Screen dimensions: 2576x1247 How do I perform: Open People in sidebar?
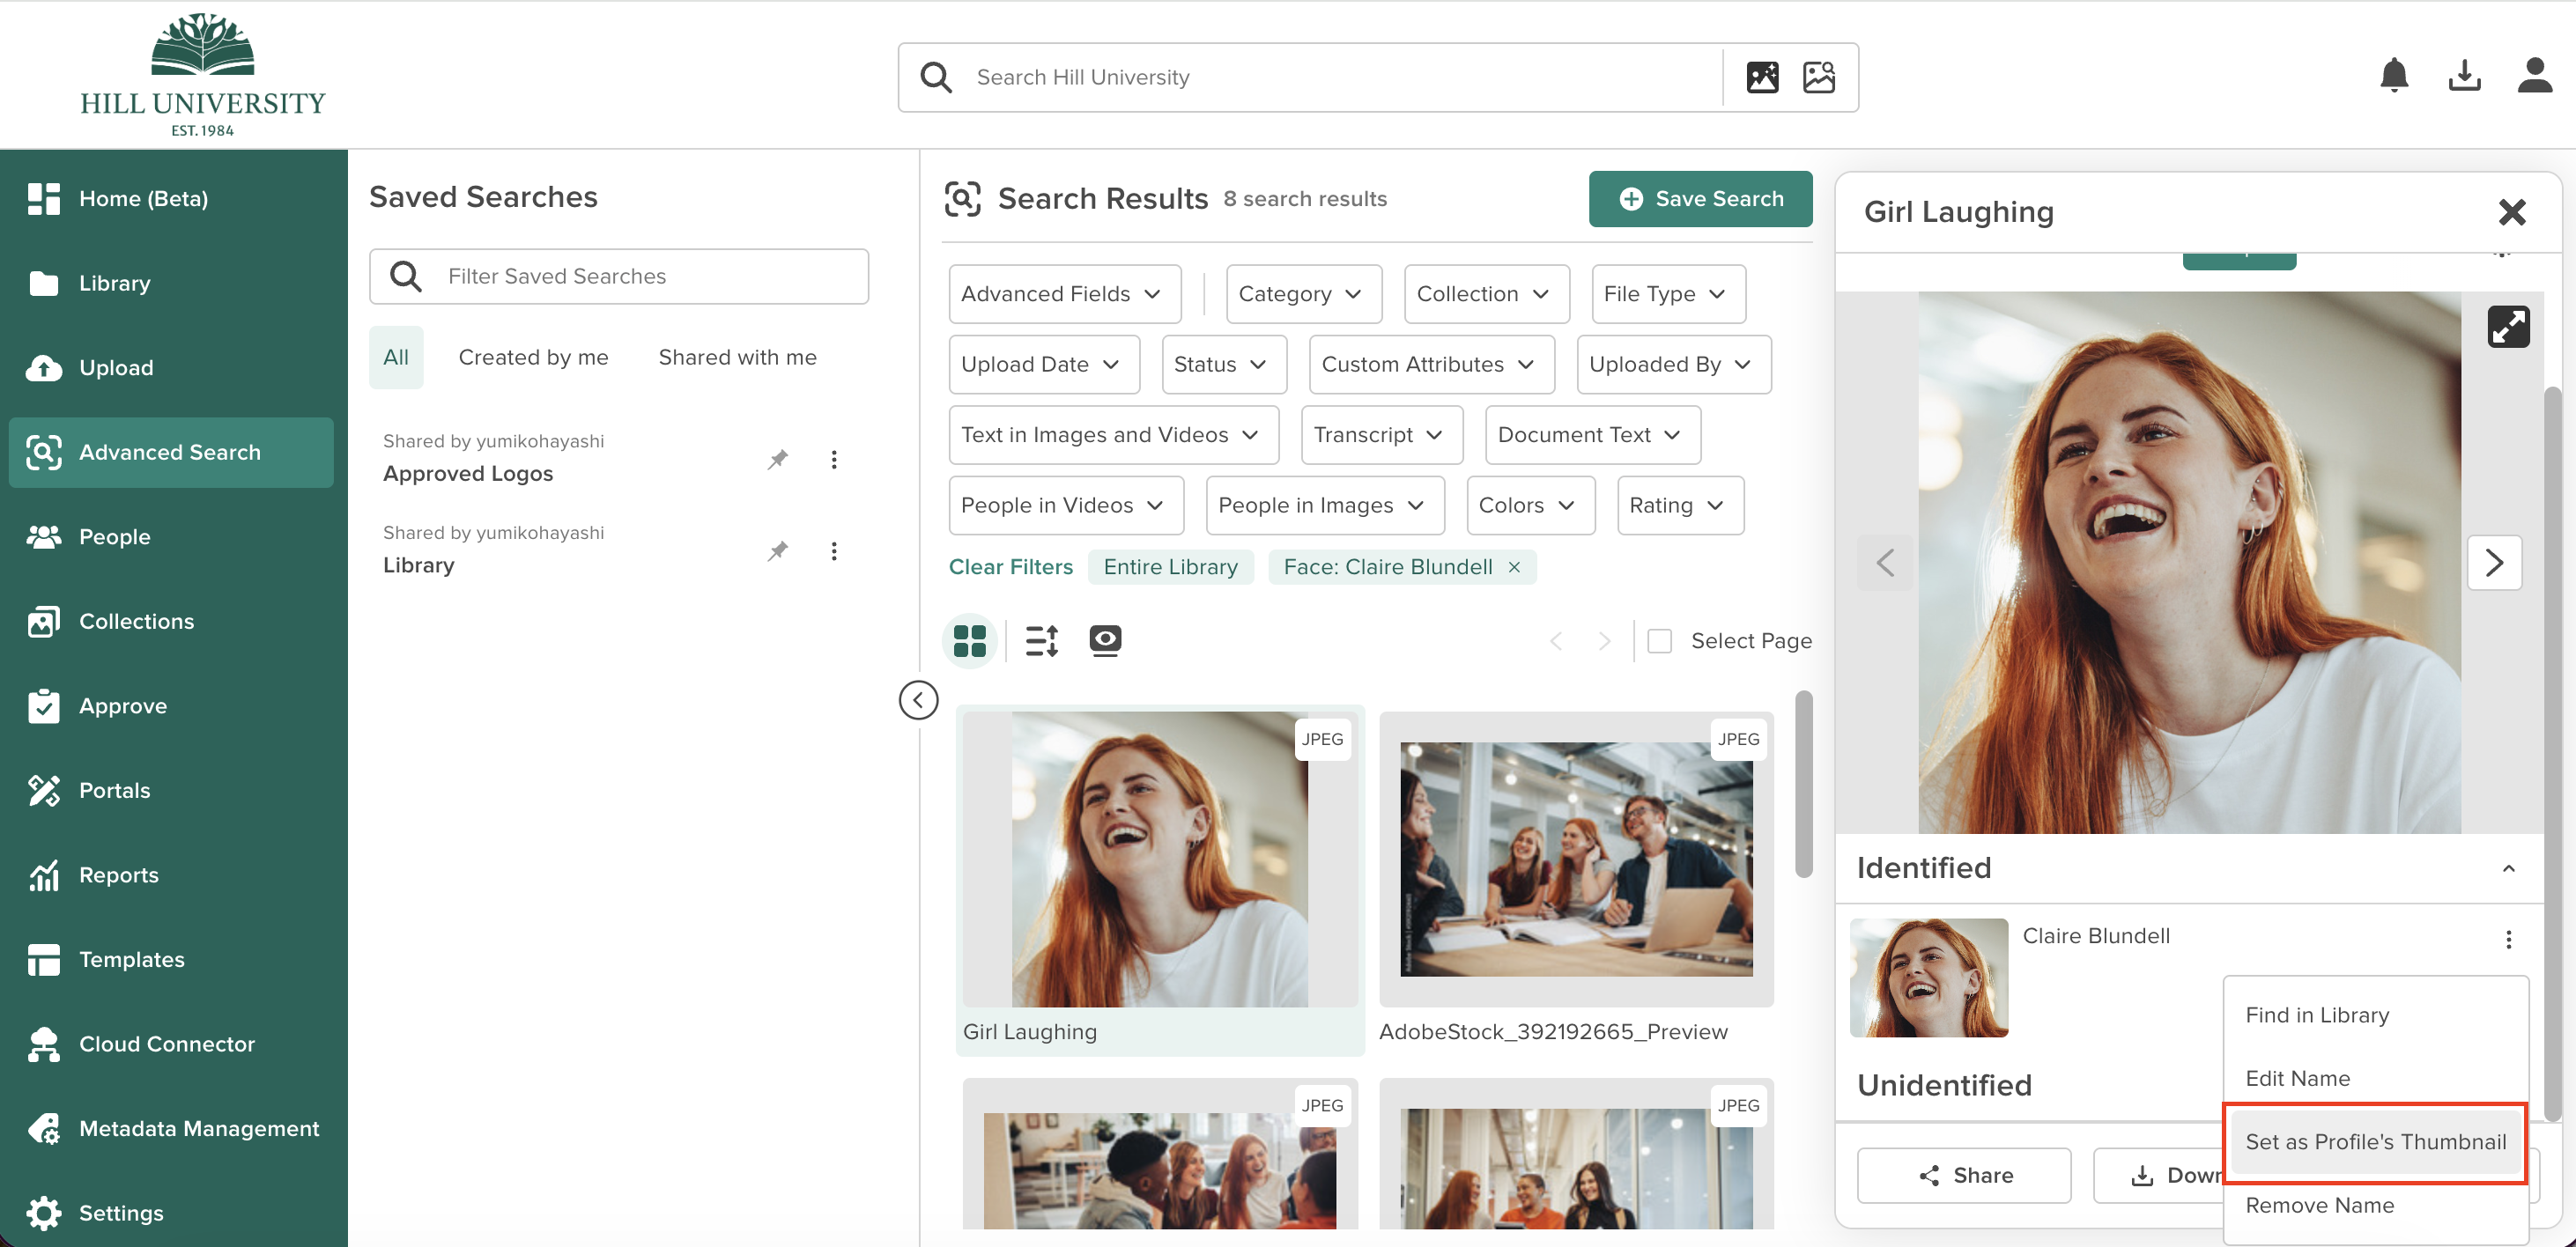171,536
